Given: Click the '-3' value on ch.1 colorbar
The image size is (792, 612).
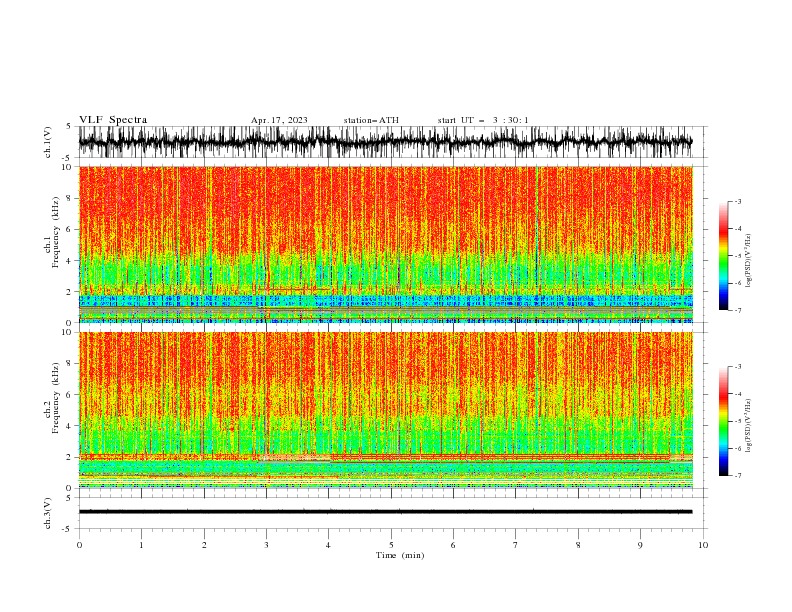Looking at the screenshot, I should click(x=737, y=201).
